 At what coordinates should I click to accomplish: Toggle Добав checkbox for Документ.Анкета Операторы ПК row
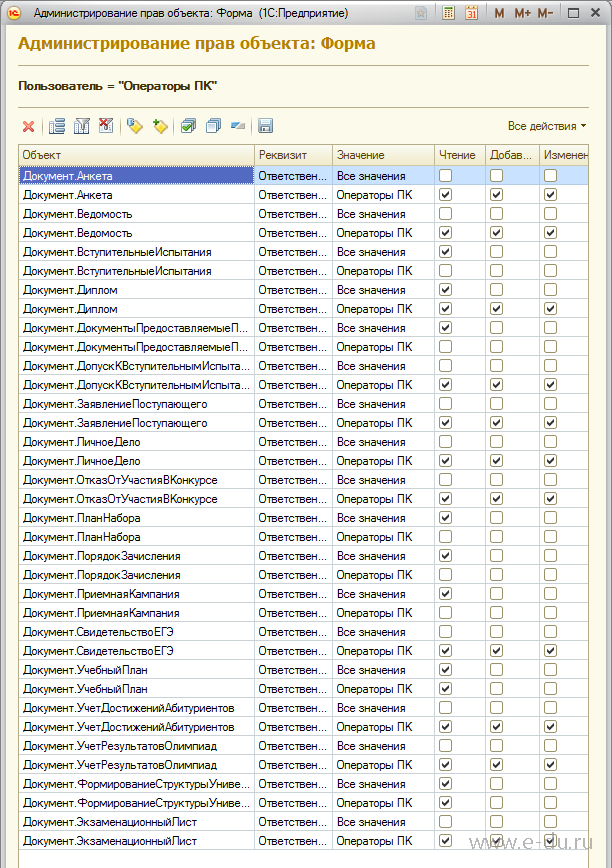(496, 194)
